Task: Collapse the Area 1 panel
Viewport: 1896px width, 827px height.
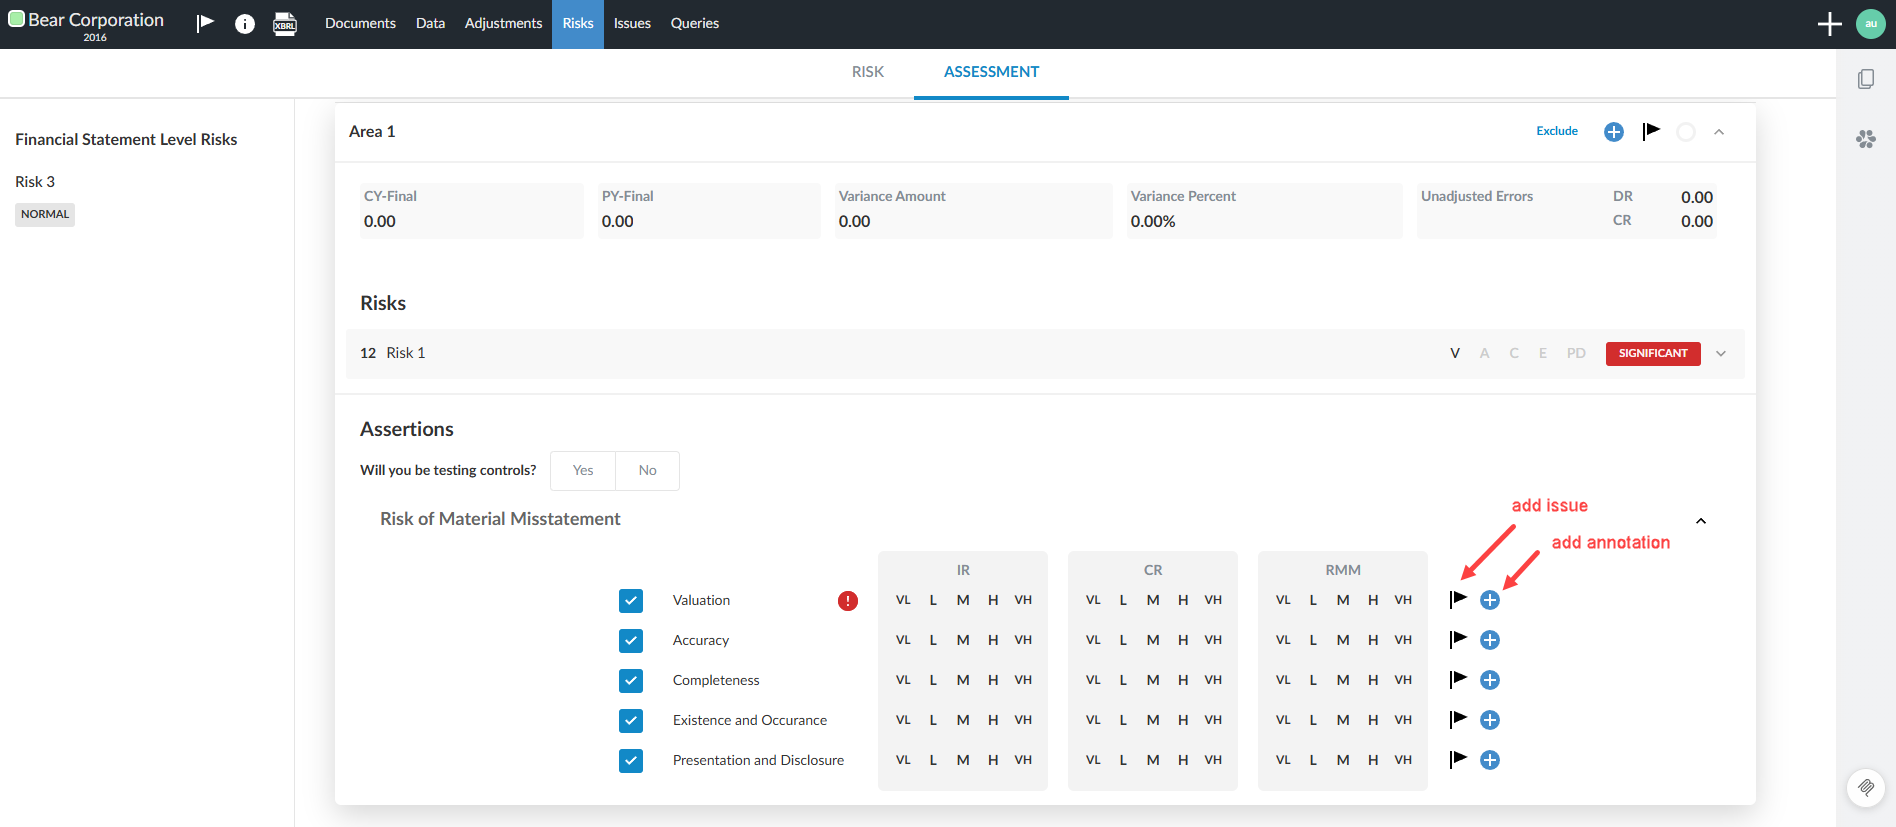Action: tap(1719, 132)
